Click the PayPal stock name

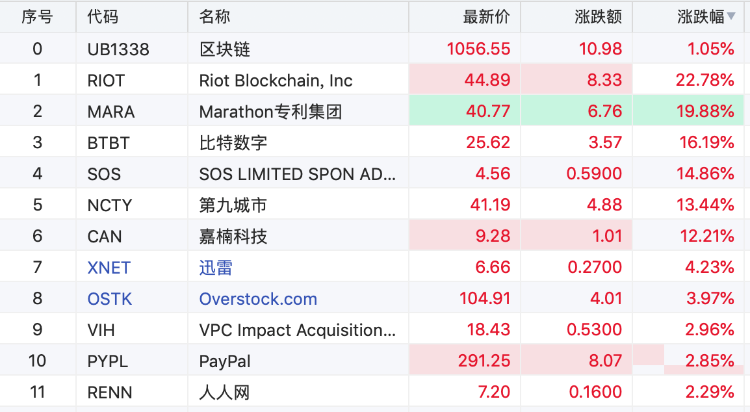pos(225,360)
